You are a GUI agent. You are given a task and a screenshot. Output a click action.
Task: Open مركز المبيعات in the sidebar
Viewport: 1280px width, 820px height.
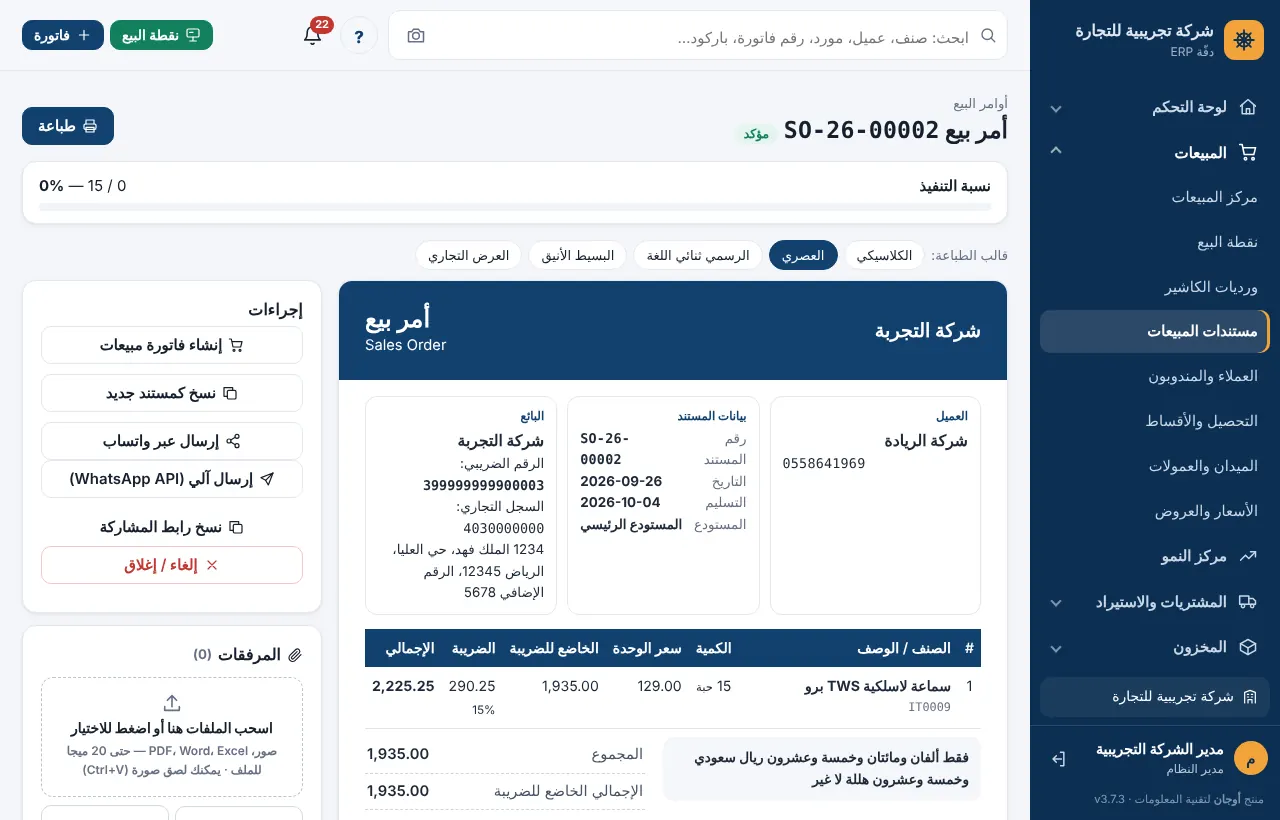click(1155, 197)
